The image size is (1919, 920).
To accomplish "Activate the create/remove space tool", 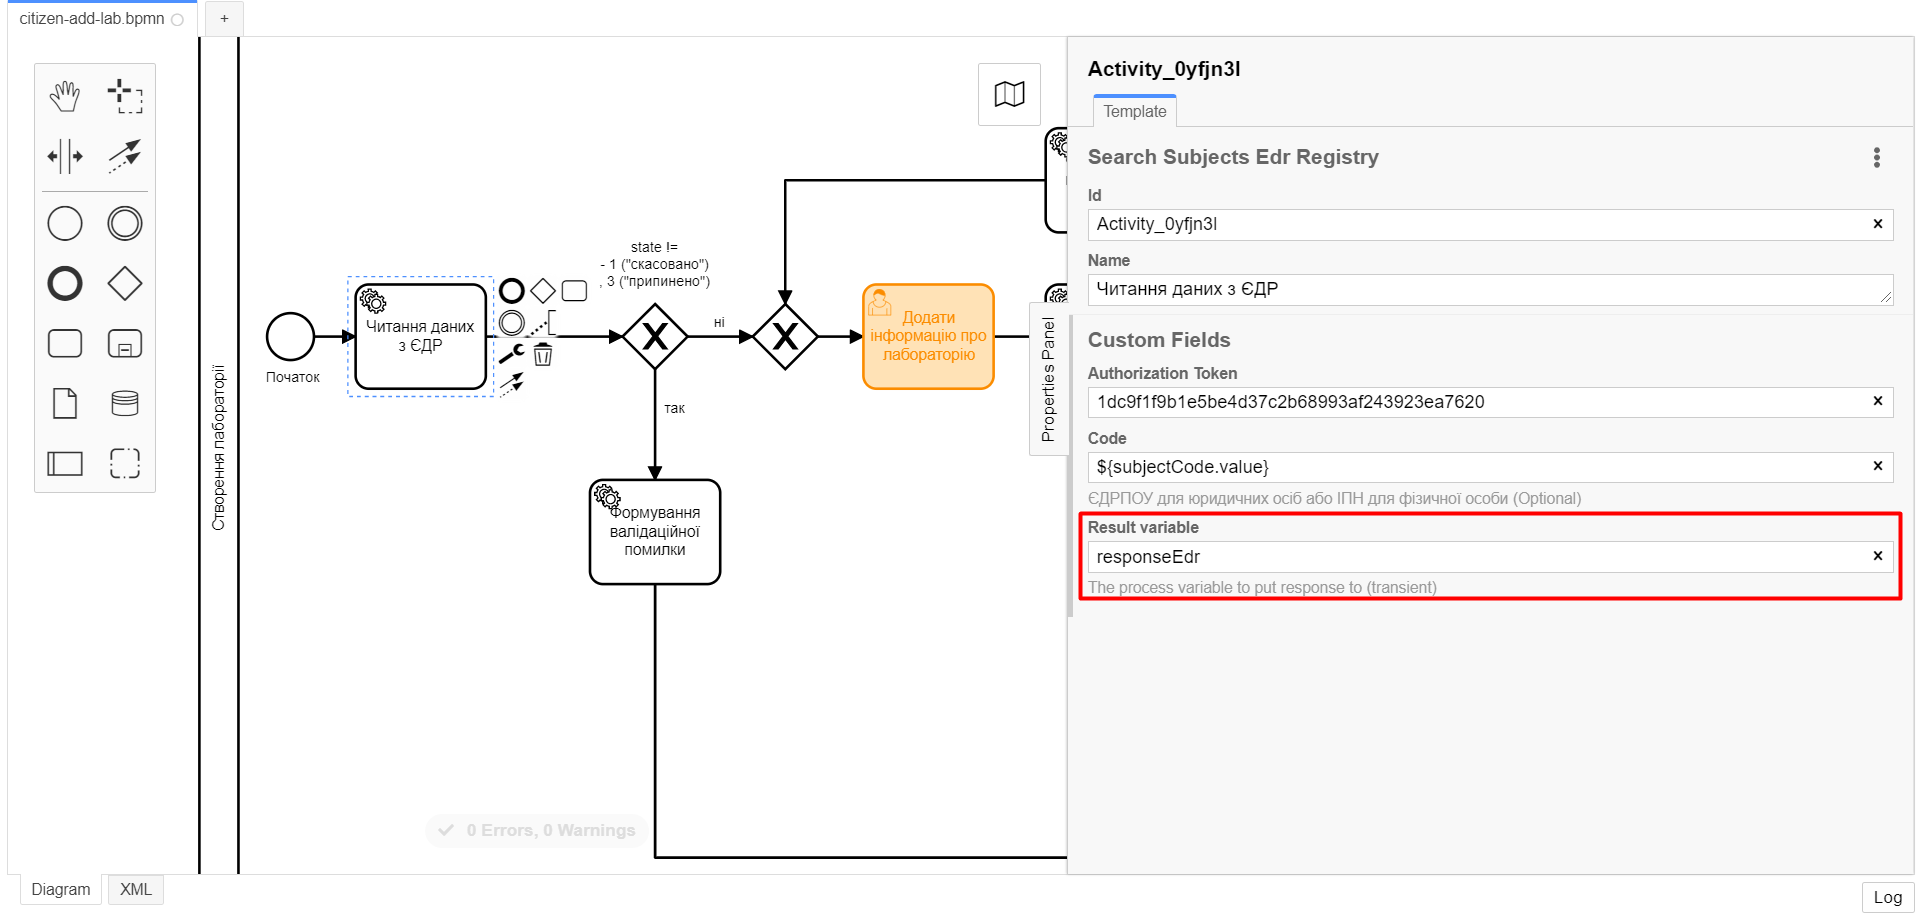I will 65,156.
